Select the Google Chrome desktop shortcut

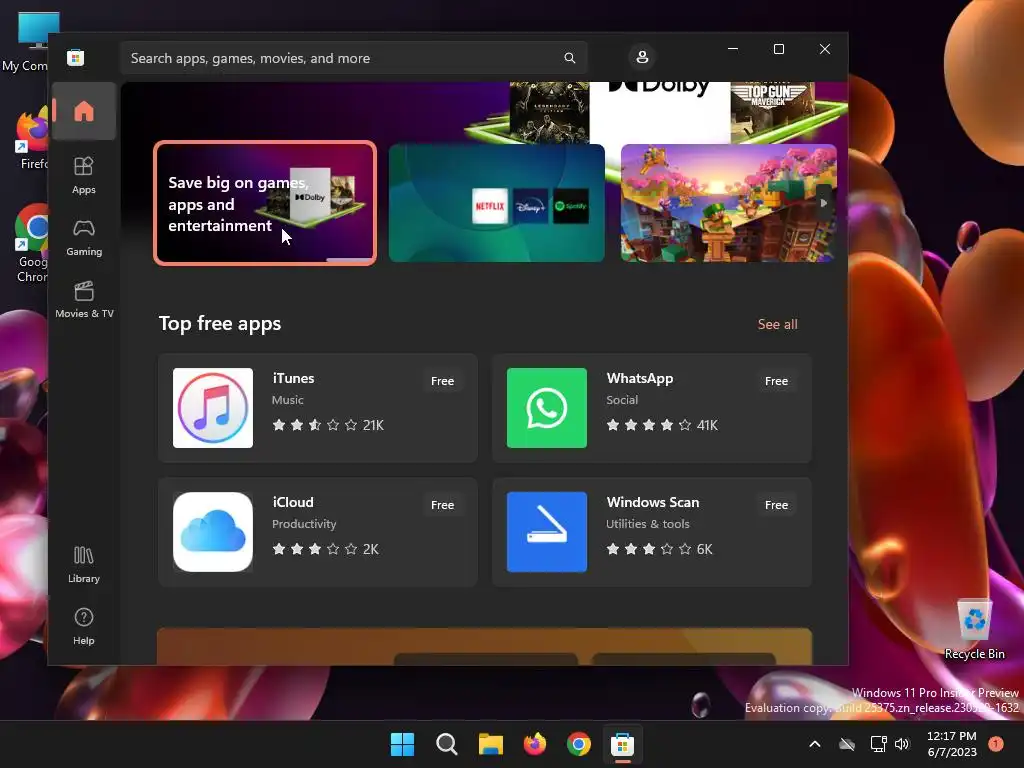click(x=31, y=244)
